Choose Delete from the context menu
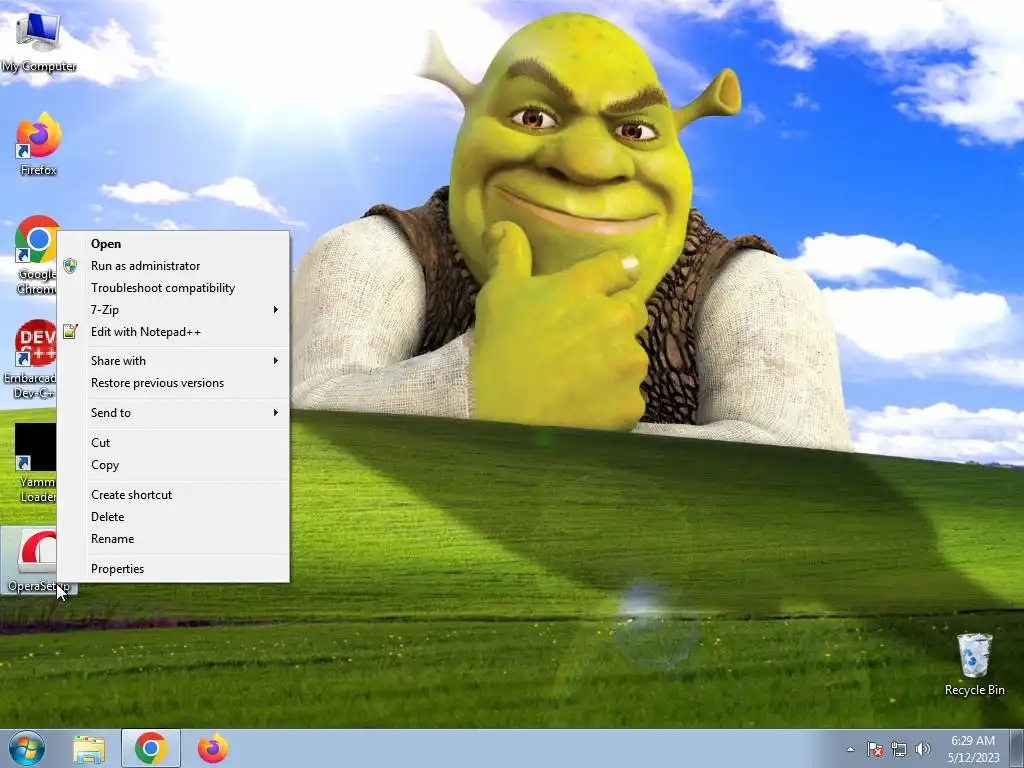The image size is (1024, 768). point(173,517)
